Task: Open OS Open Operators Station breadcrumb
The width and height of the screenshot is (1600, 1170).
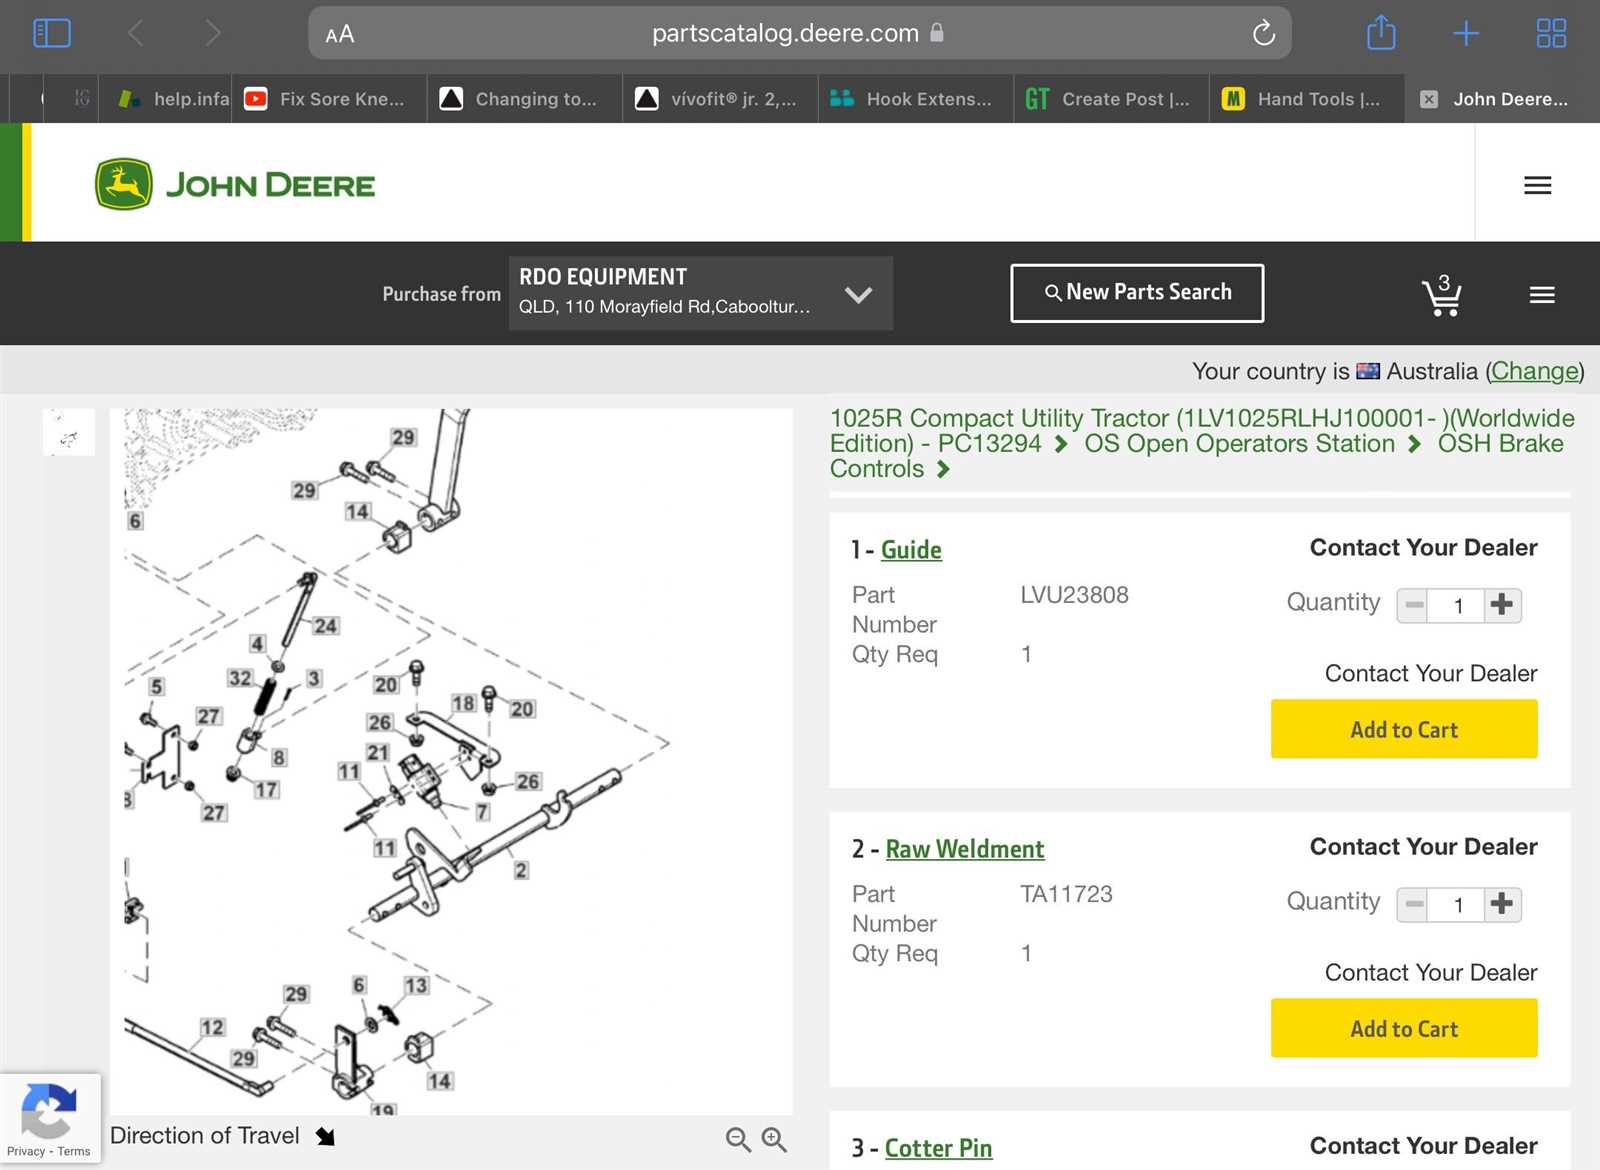Action: (x=1239, y=443)
